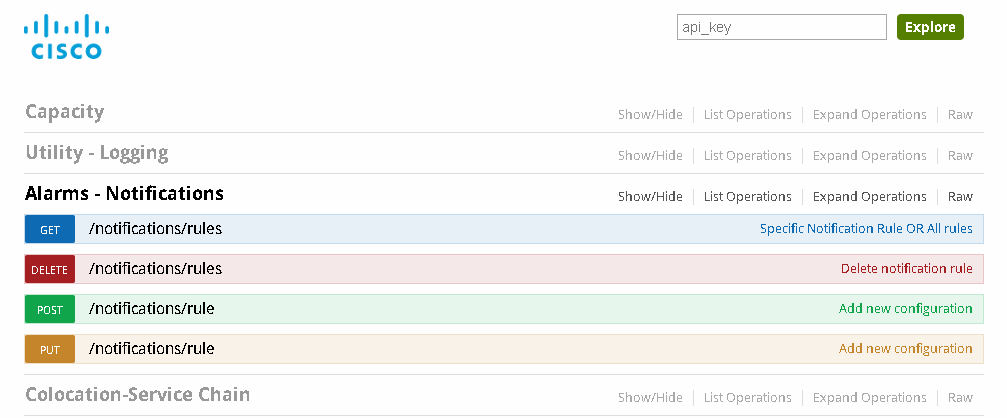Image resolution: width=1007 pixels, height=418 pixels.
Task: Open the Raw link for Capacity
Action: click(960, 115)
